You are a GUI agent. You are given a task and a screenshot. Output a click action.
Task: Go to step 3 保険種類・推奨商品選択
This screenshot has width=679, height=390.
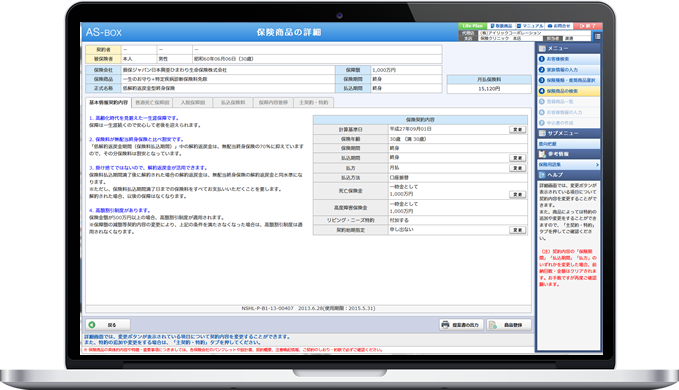click(x=569, y=80)
